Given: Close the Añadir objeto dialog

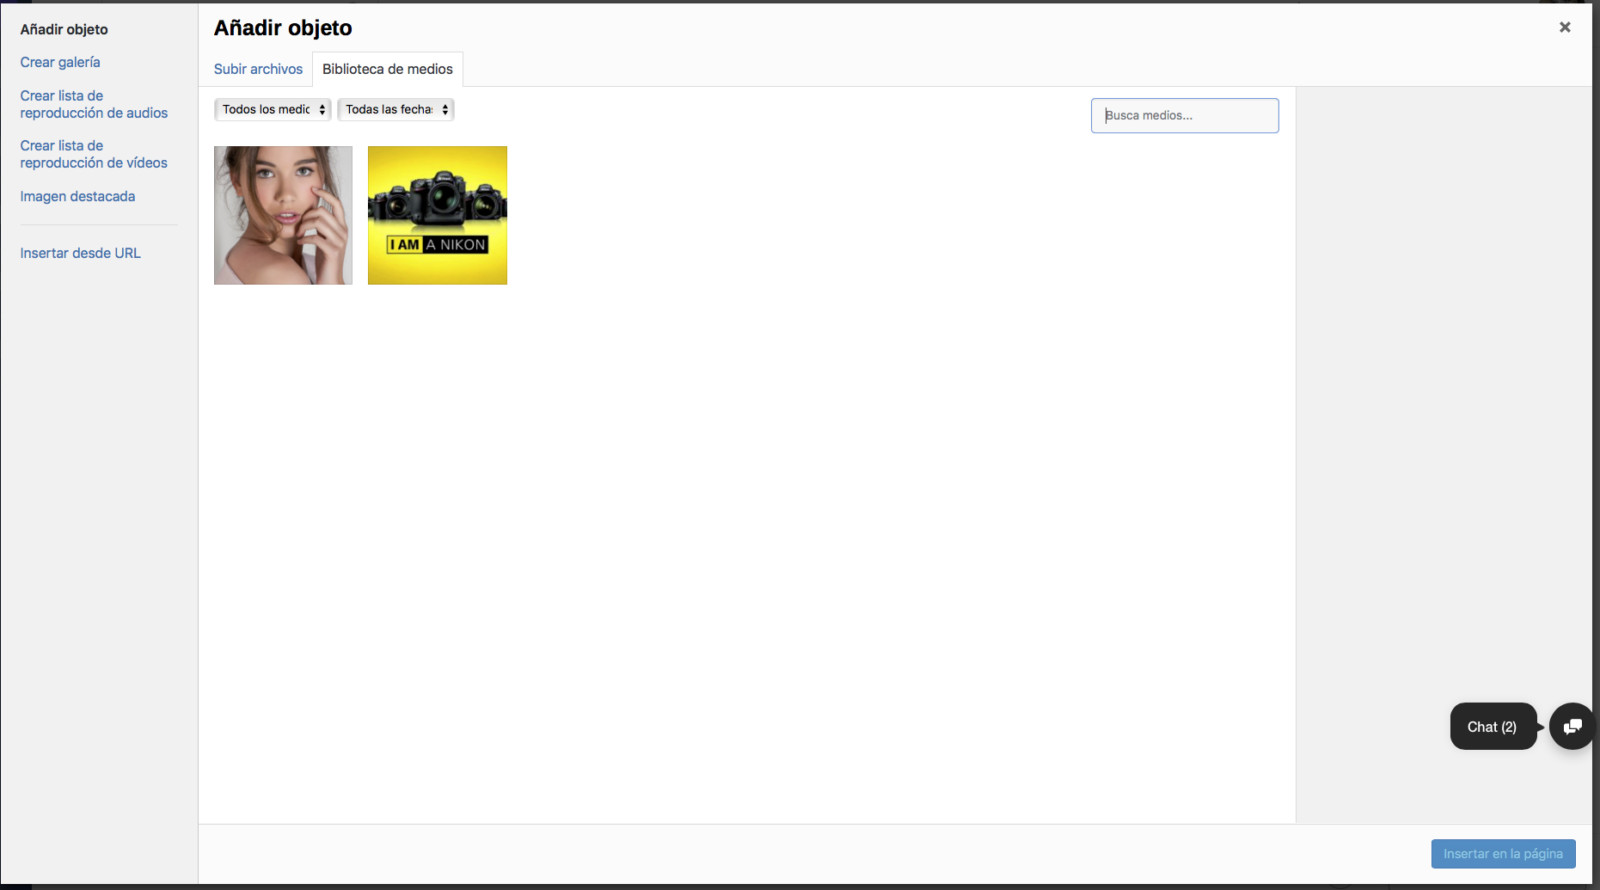Looking at the screenshot, I should click(1564, 28).
